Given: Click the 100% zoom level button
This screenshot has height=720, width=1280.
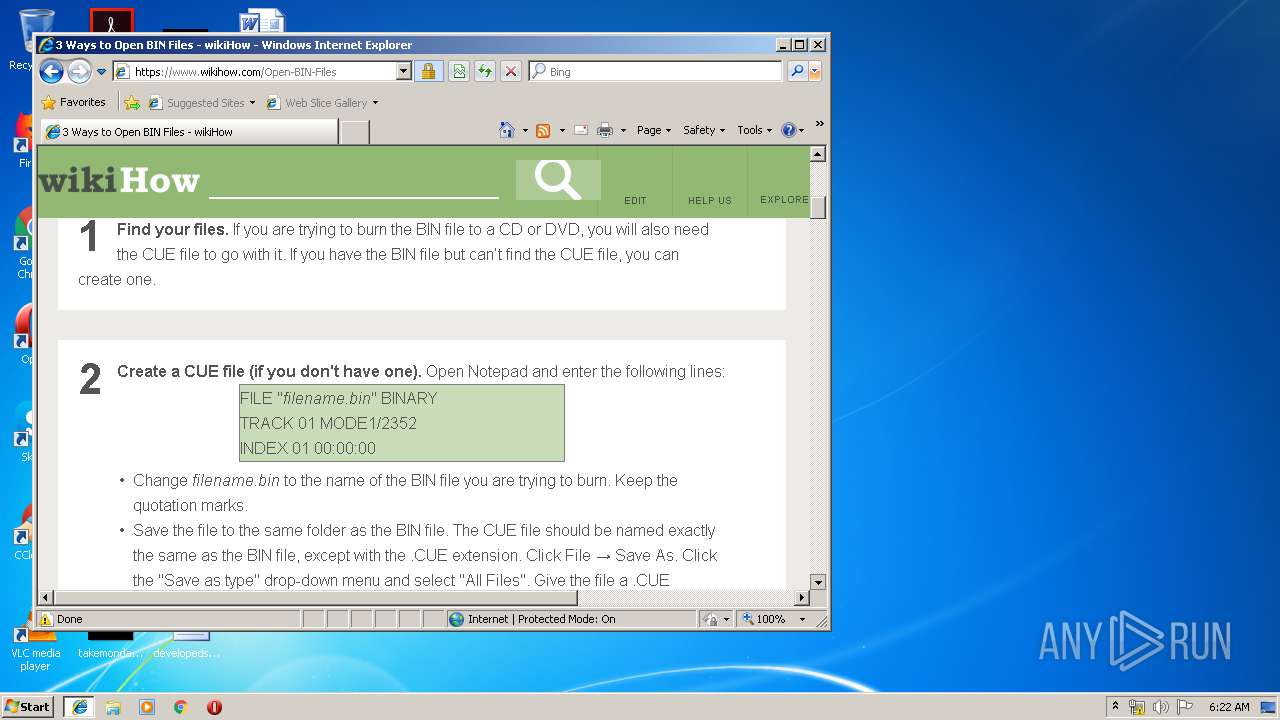Looking at the screenshot, I should point(765,619).
